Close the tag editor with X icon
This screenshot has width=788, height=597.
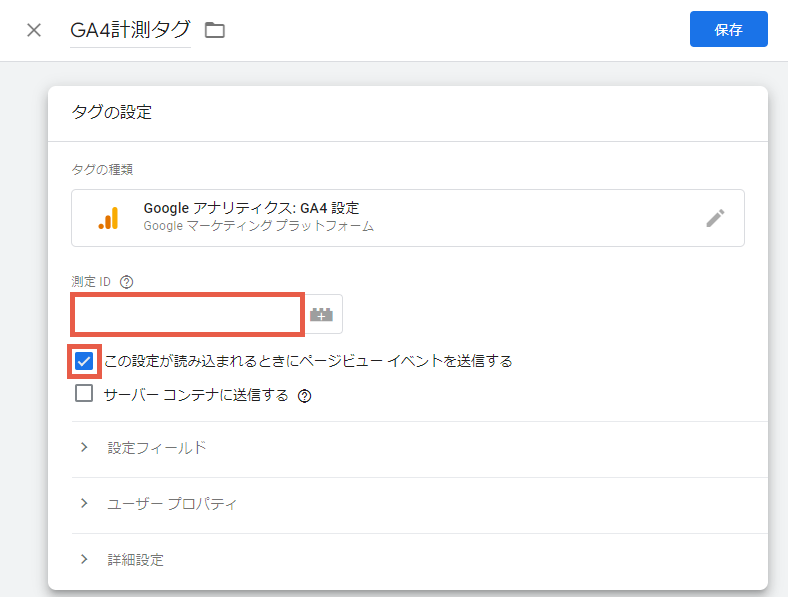(x=34, y=30)
